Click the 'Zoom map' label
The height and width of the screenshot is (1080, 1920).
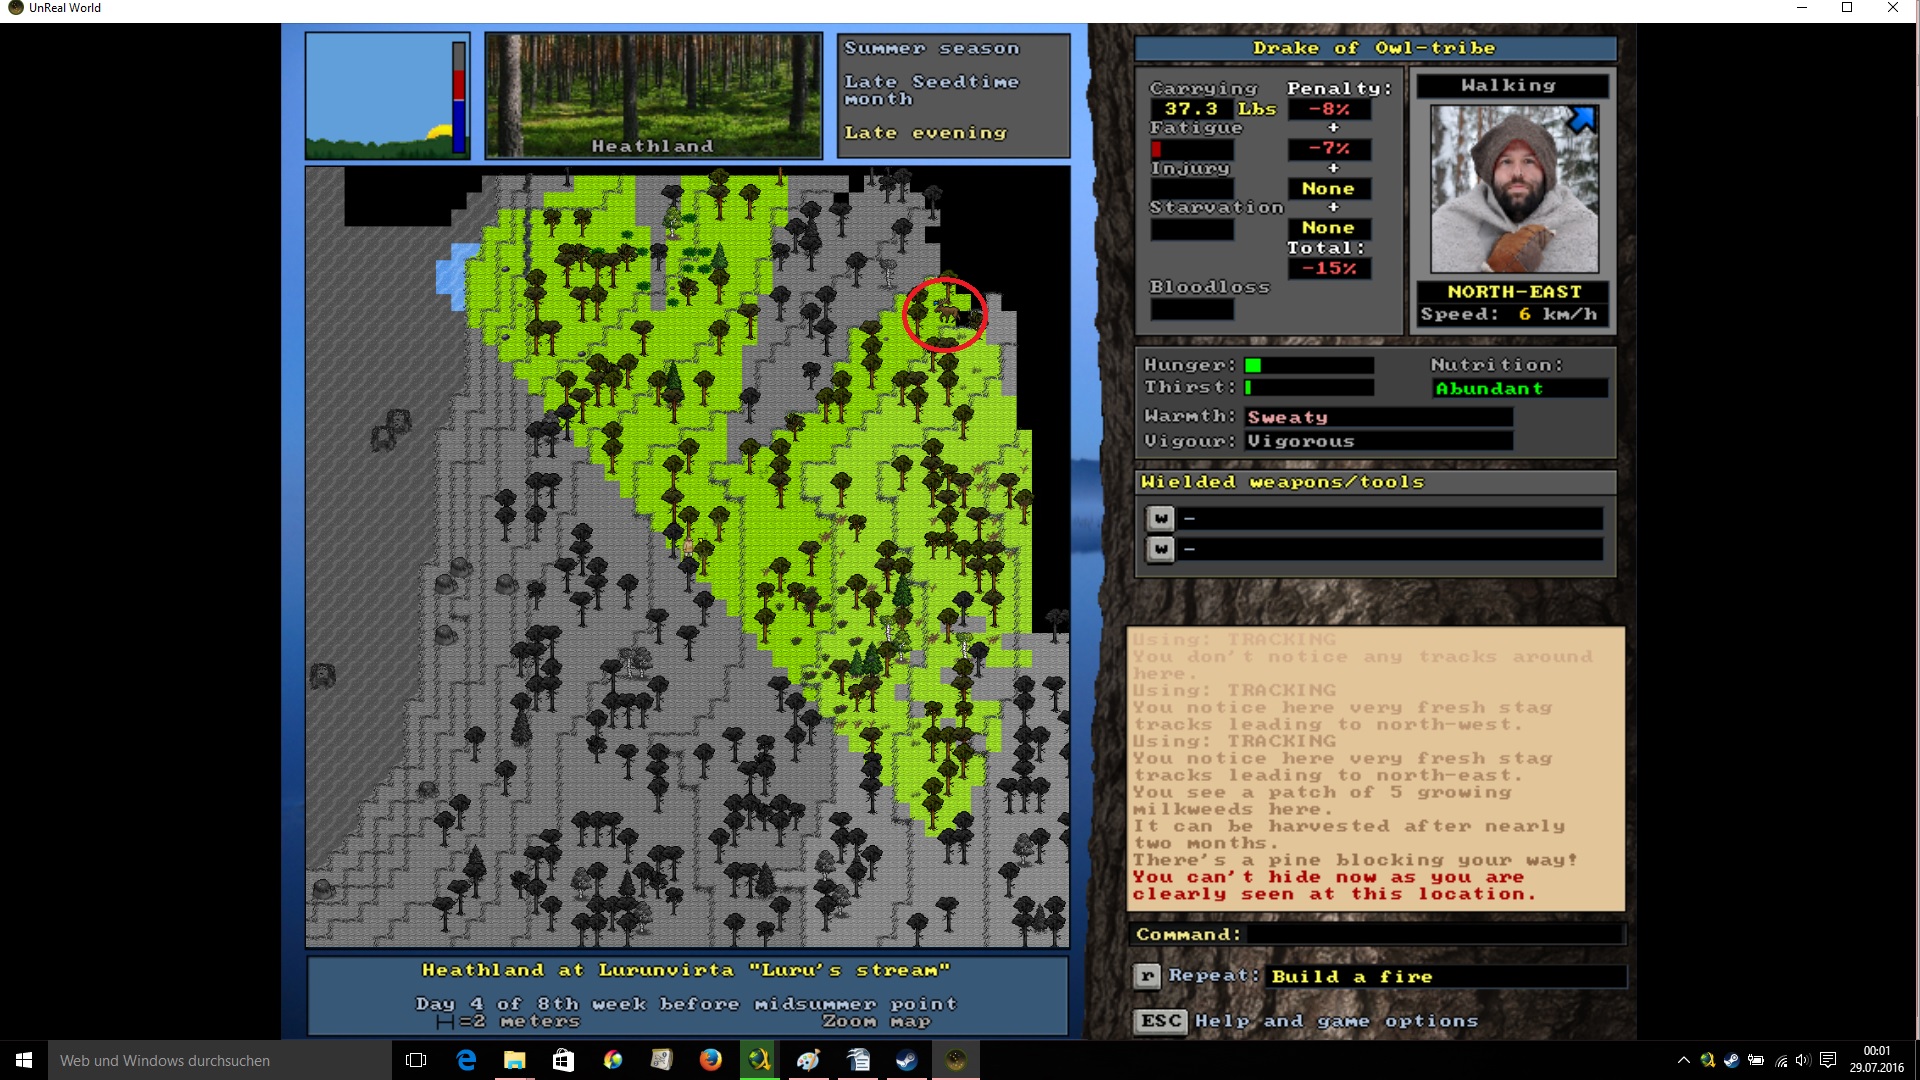pyautogui.click(x=876, y=1021)
